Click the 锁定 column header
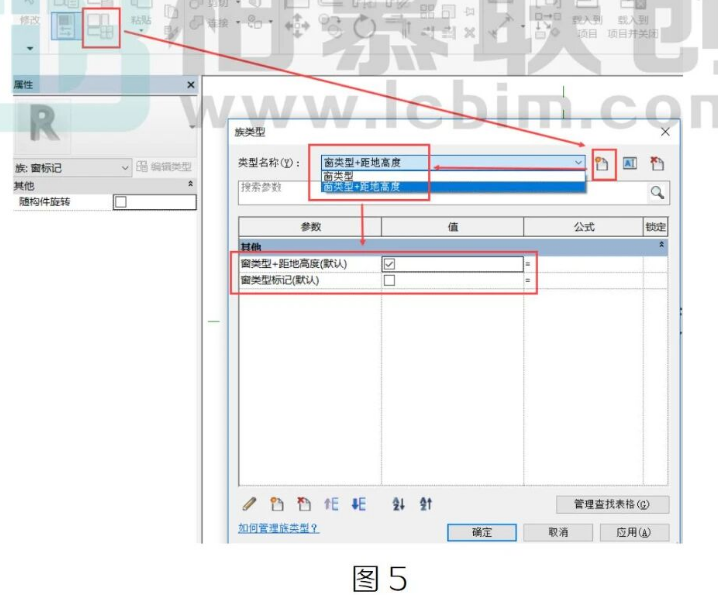 (x=655, y=227)
